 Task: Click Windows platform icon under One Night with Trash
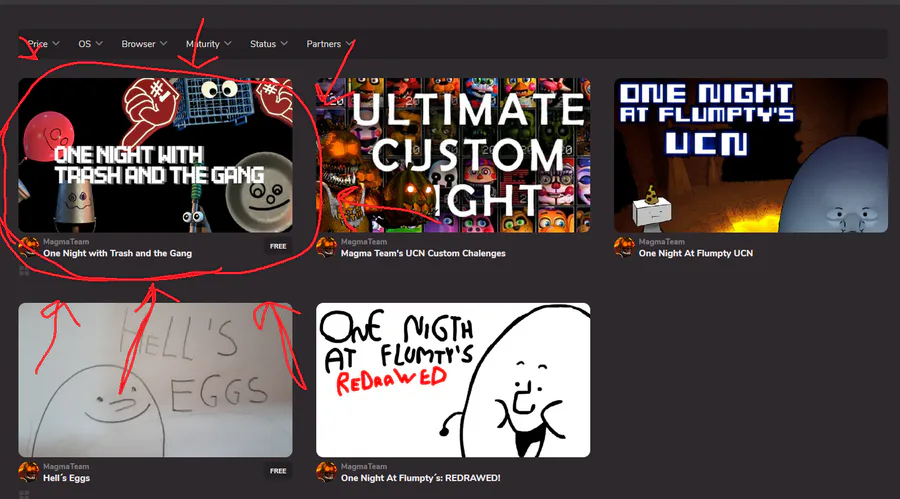[x=24, y=270]
